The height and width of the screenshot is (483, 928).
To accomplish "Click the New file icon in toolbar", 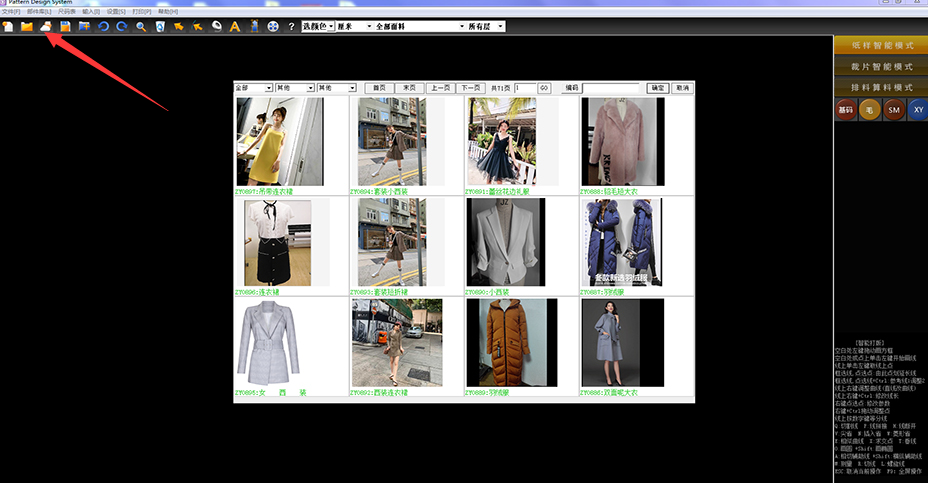I will pos(8,25).
